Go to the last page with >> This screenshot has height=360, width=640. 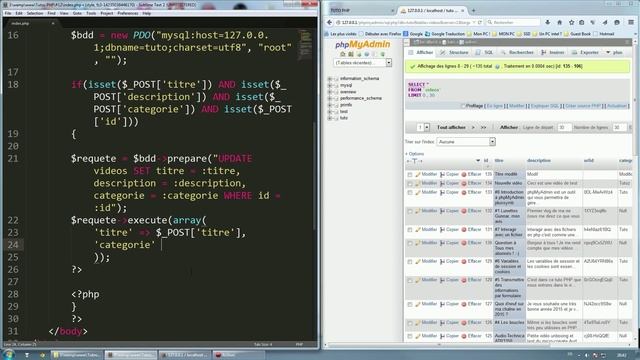click(483, 127)
